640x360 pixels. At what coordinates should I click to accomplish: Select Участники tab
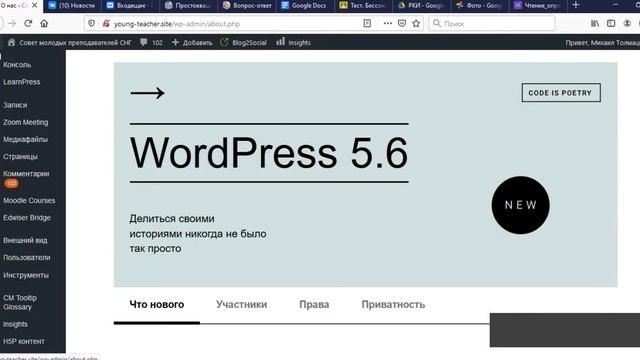[x=242, y=304]
